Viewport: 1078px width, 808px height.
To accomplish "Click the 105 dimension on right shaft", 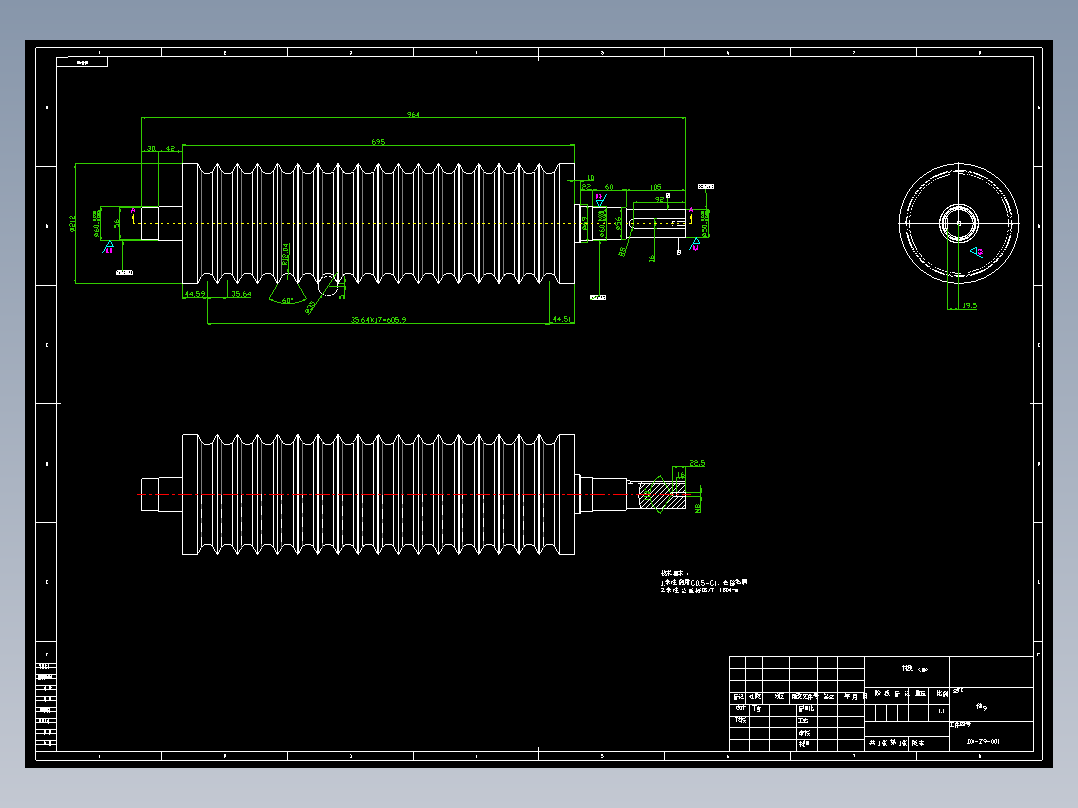I will (x=655, y=187).
